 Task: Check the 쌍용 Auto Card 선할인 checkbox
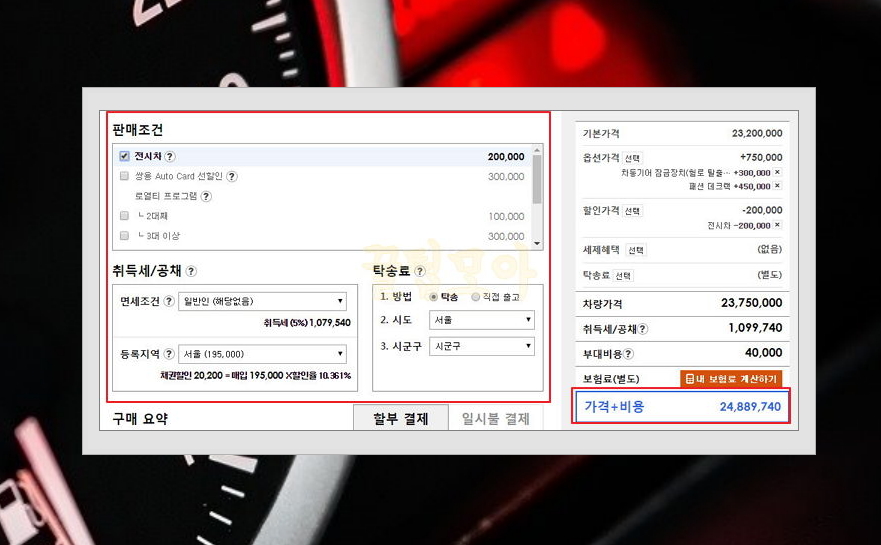pyautogui.click(x=124, y=176)
